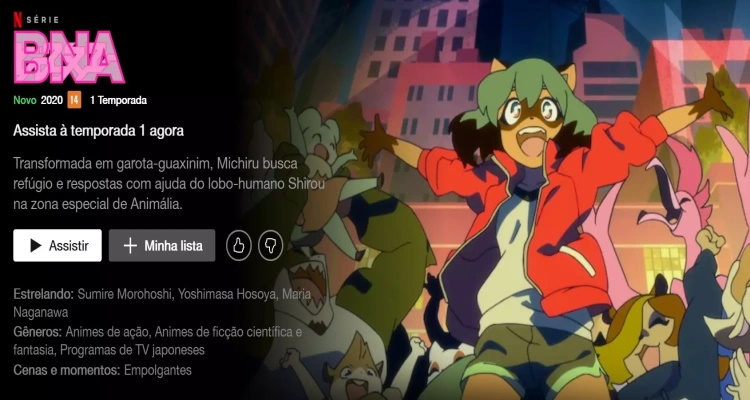Click the plus icon in Minha lista

[x=130, y=245]
